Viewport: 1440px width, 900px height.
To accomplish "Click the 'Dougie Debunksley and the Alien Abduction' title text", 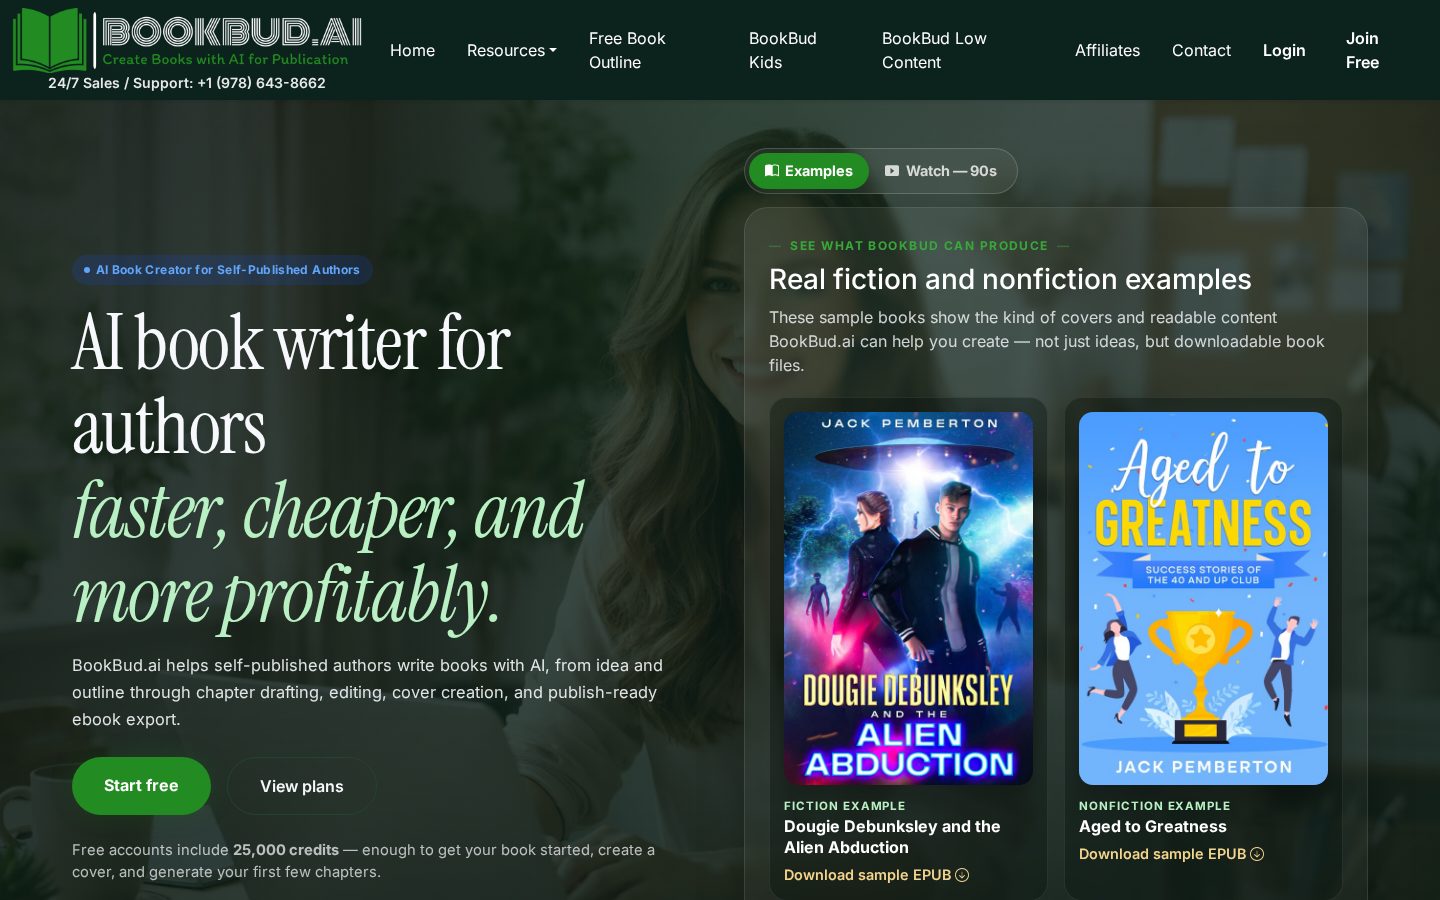I will 892,837.
